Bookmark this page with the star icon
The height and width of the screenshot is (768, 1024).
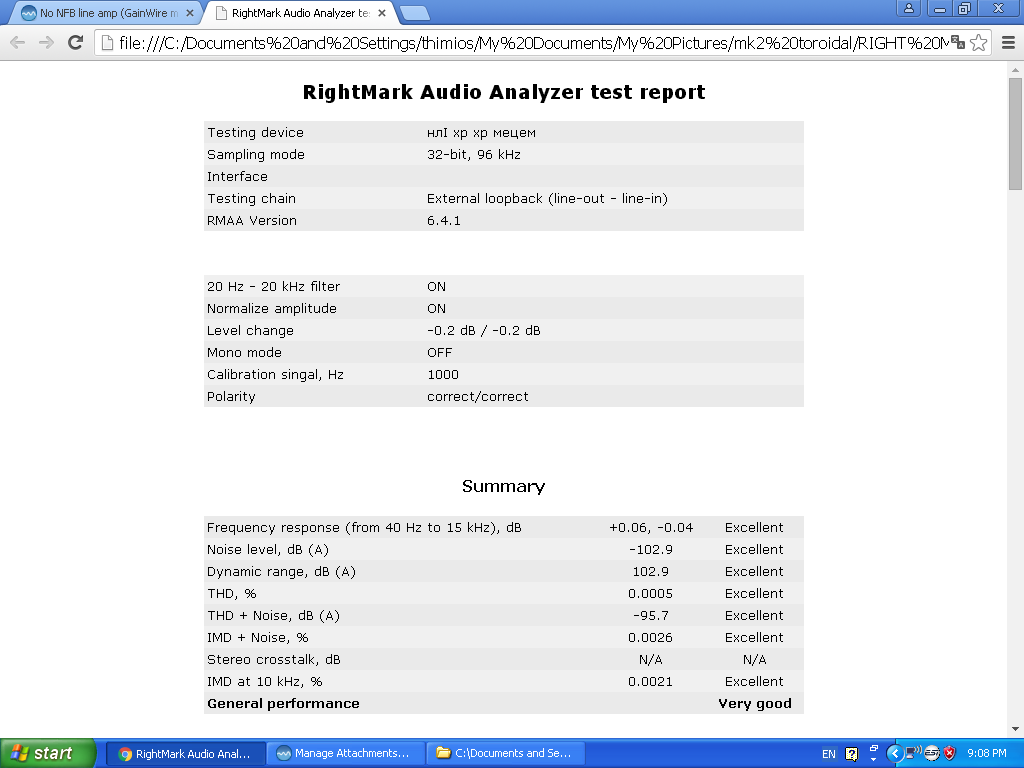click(978, 43)
